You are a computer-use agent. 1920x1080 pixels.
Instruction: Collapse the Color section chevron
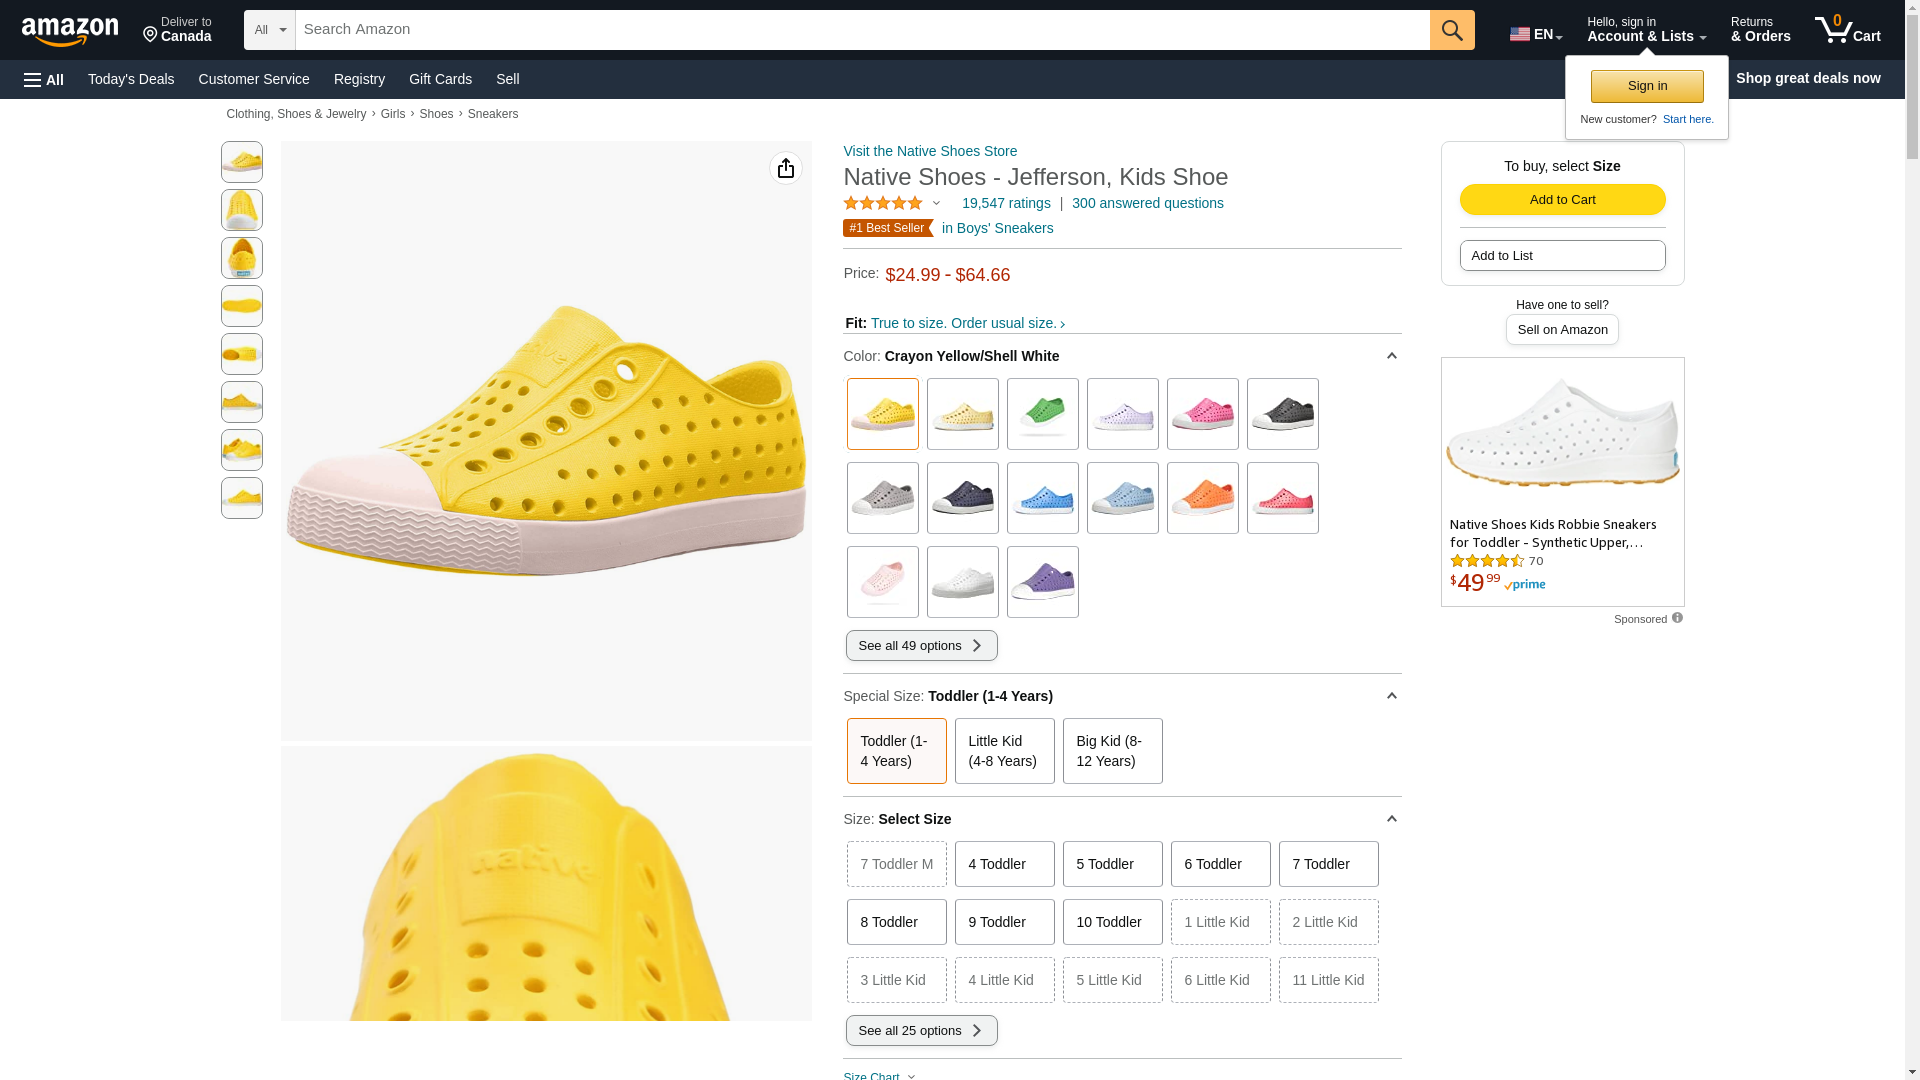coord(1391,356)
